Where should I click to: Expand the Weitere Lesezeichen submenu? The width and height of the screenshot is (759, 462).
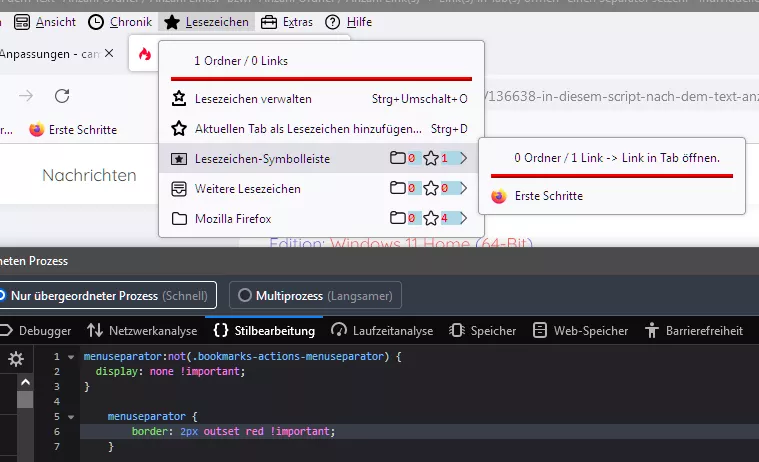463,188
